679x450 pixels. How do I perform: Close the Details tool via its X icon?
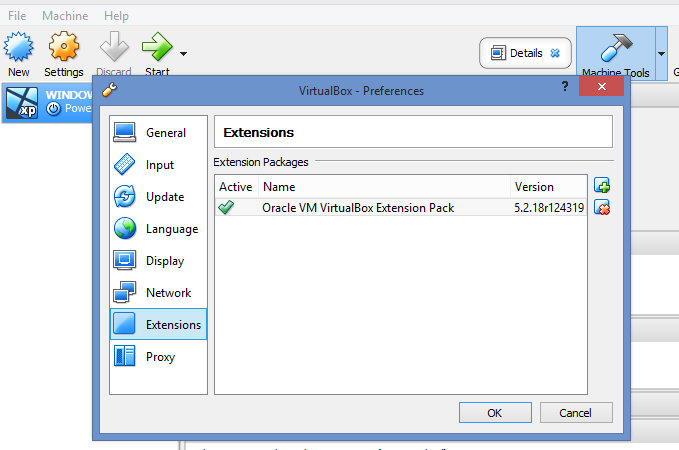[x=555, y=53]
